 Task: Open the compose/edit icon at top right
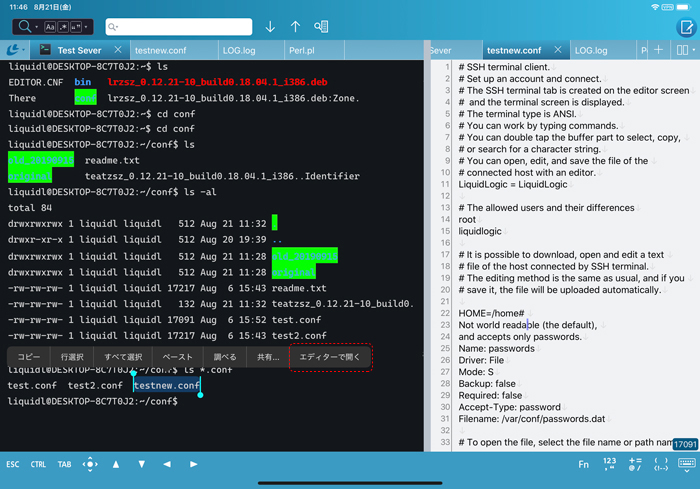(x=682, y=26)
